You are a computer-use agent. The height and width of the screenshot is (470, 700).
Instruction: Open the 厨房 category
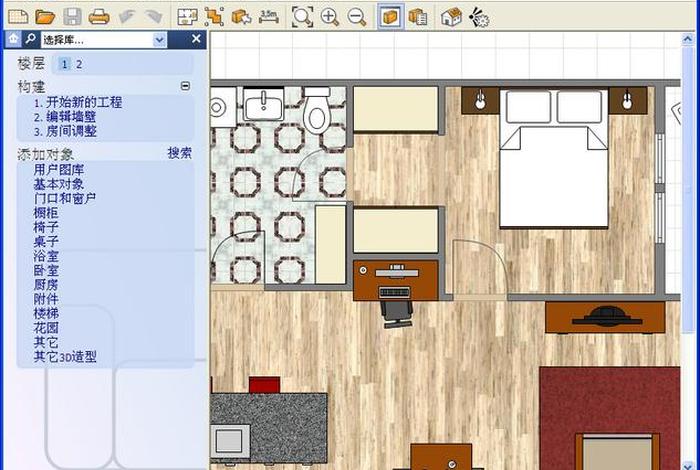coord(46,284)
